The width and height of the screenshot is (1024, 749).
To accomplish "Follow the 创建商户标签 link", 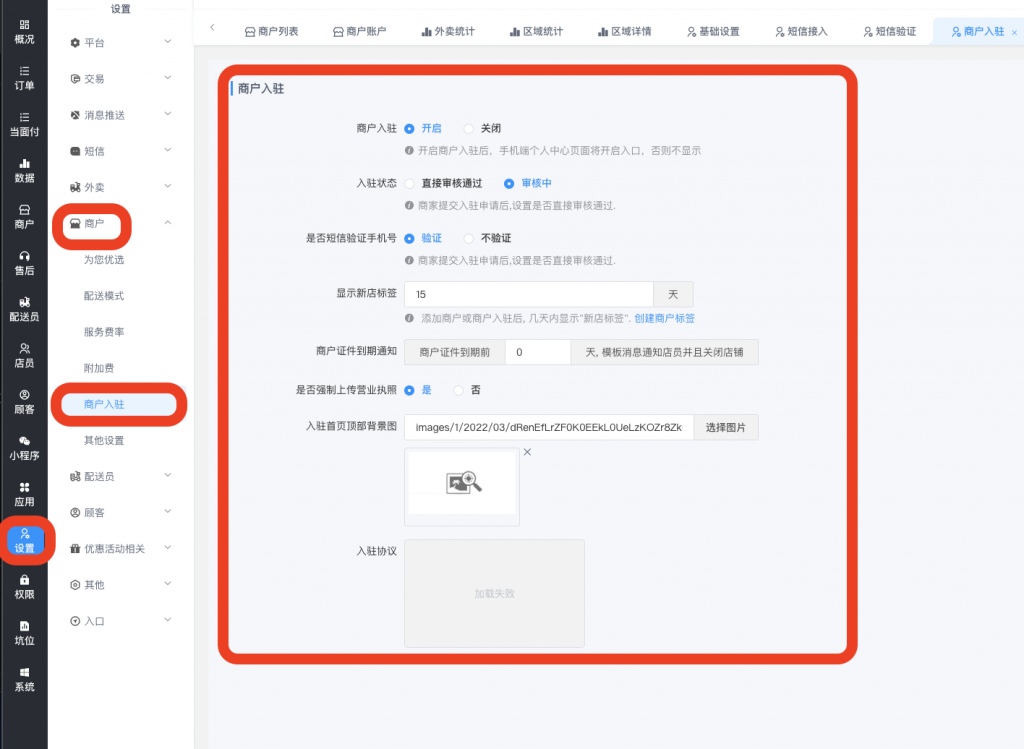I will tap(664, 319).
